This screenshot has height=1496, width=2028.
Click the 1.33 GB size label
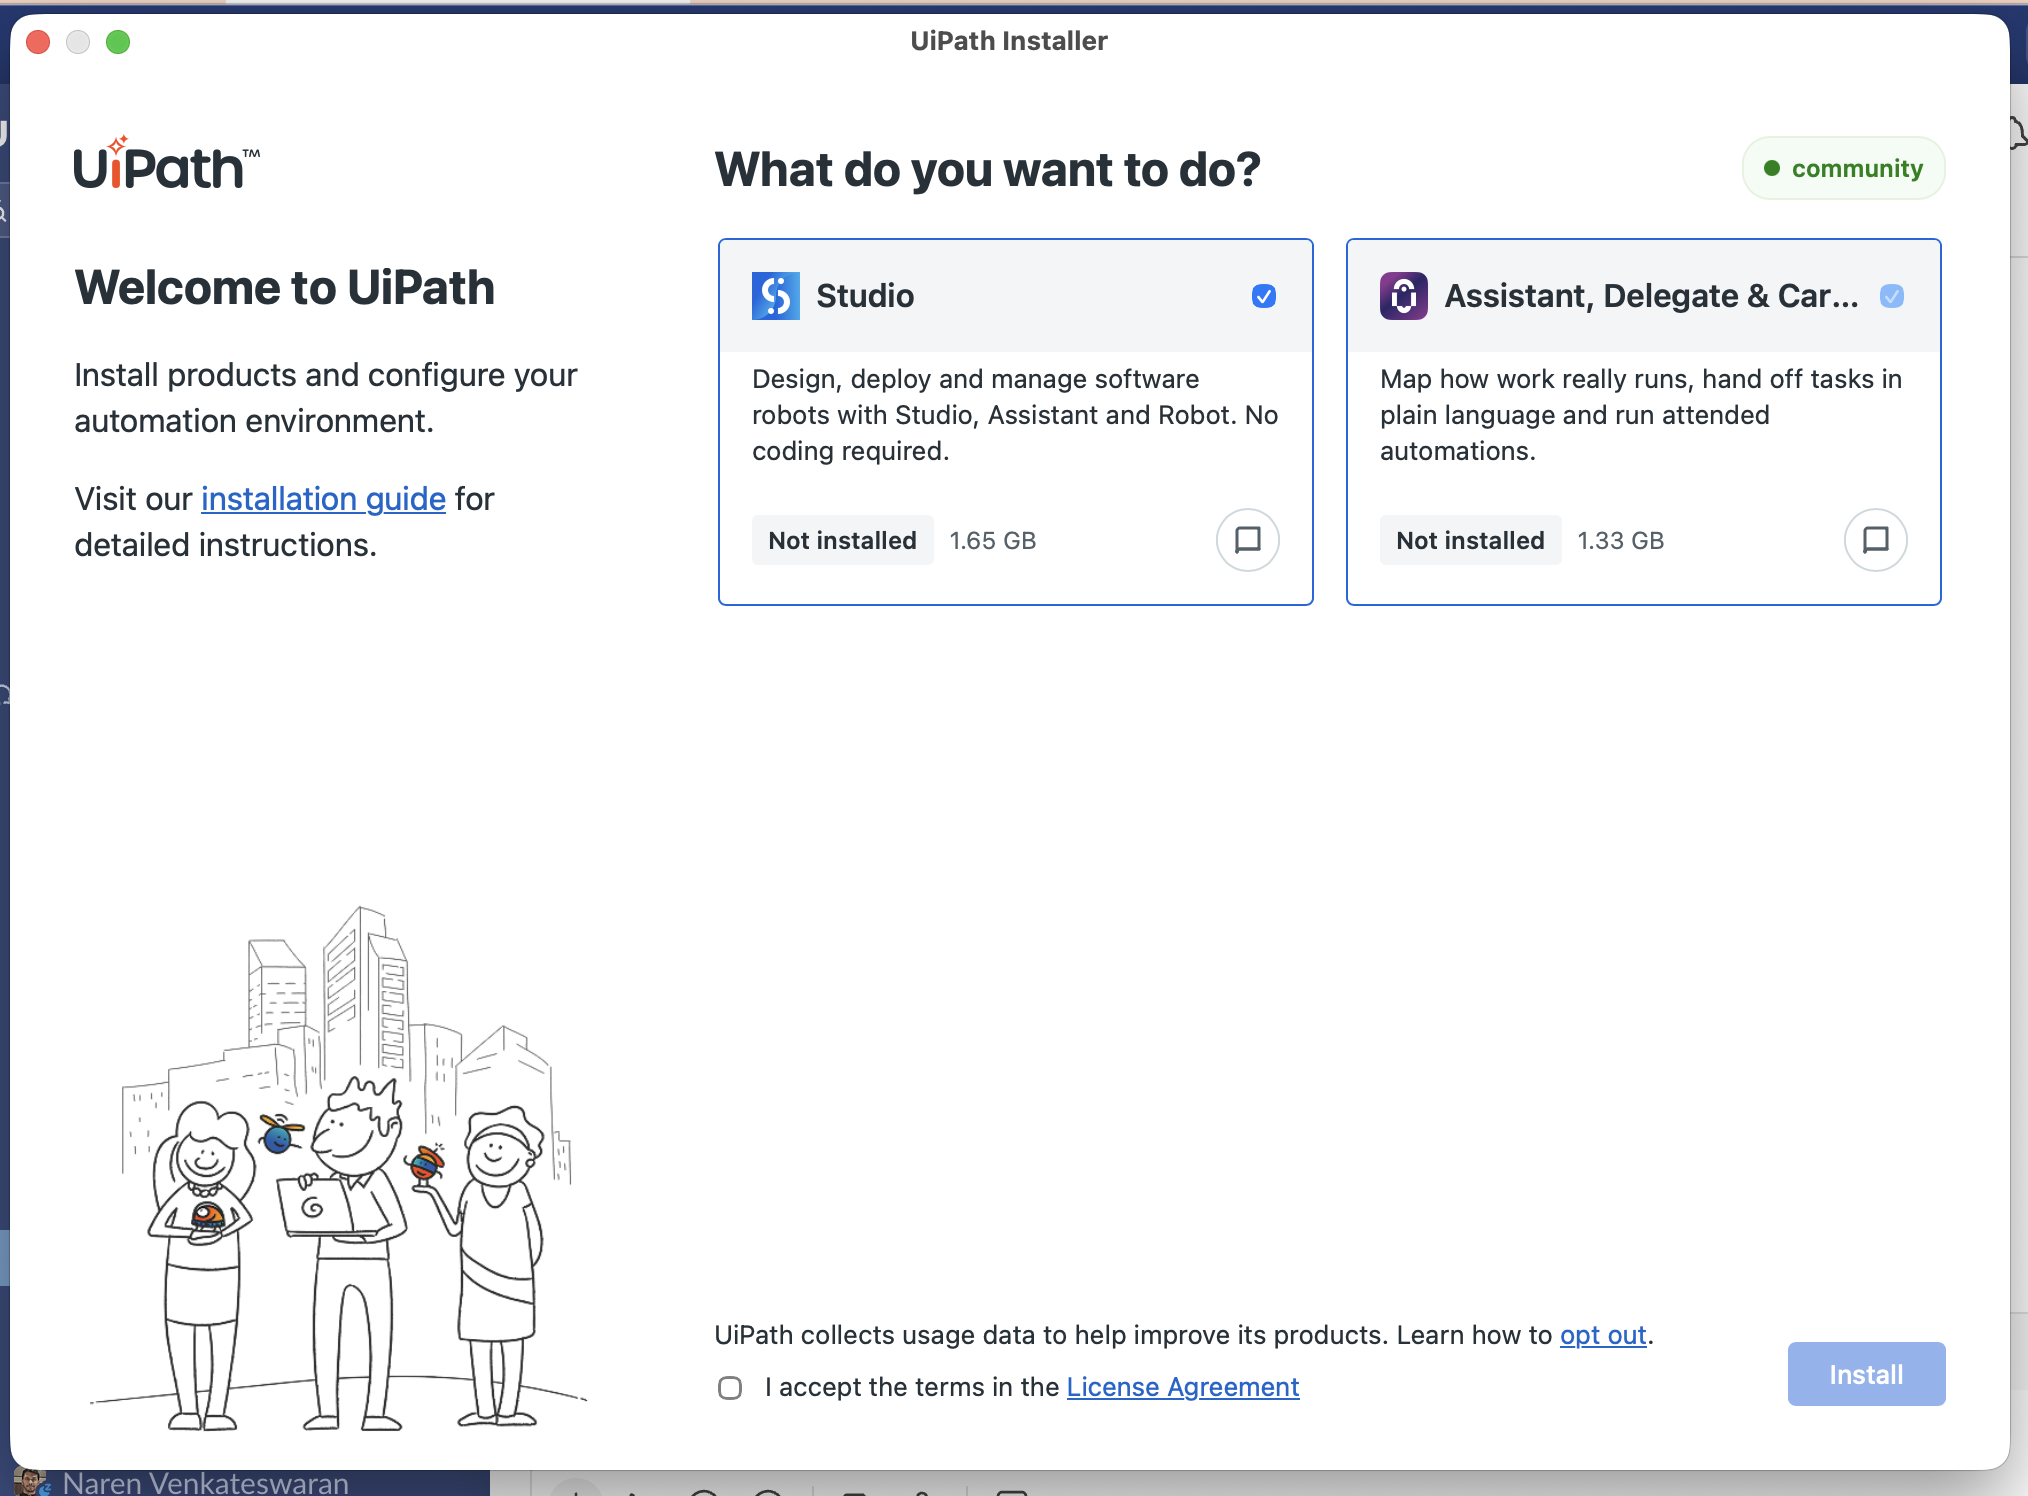click(x=1620, y=541)
